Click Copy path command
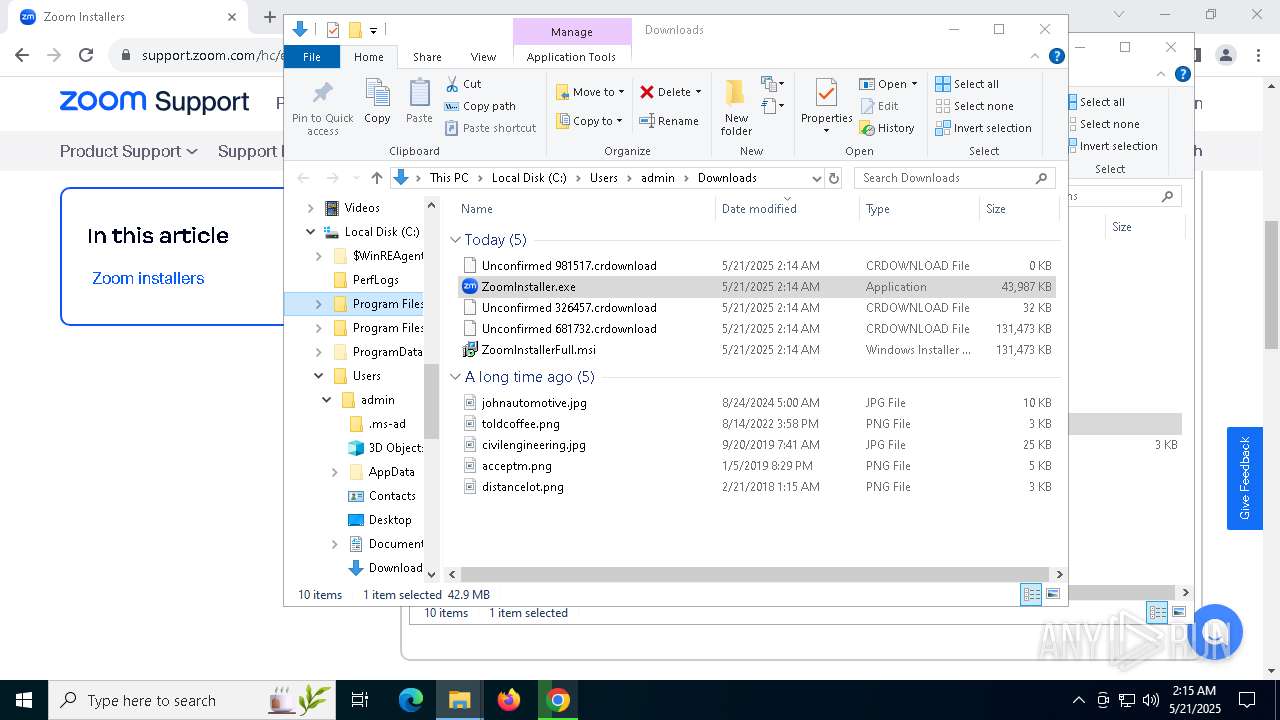1280x720 pixels. (x=480, y=106)
